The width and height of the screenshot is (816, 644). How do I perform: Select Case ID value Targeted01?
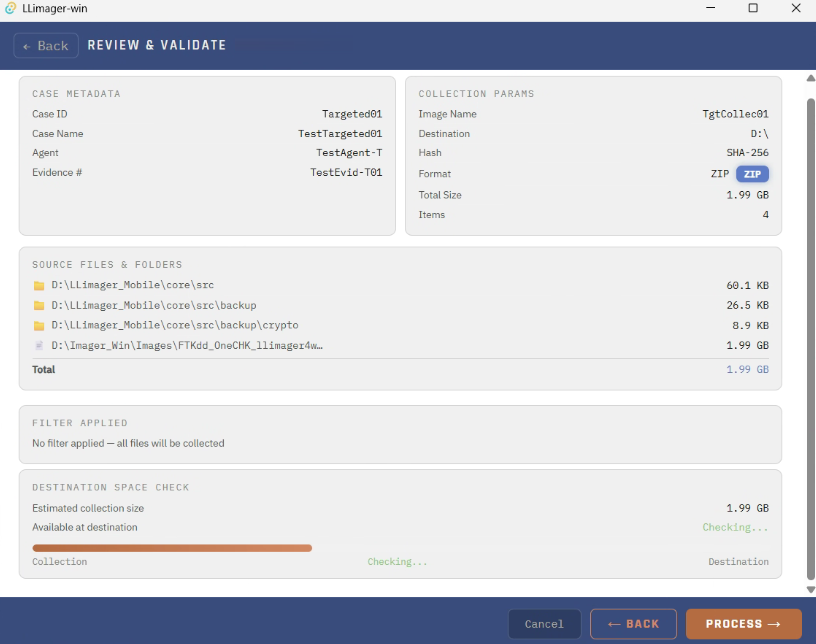click(x=352, y=114)
